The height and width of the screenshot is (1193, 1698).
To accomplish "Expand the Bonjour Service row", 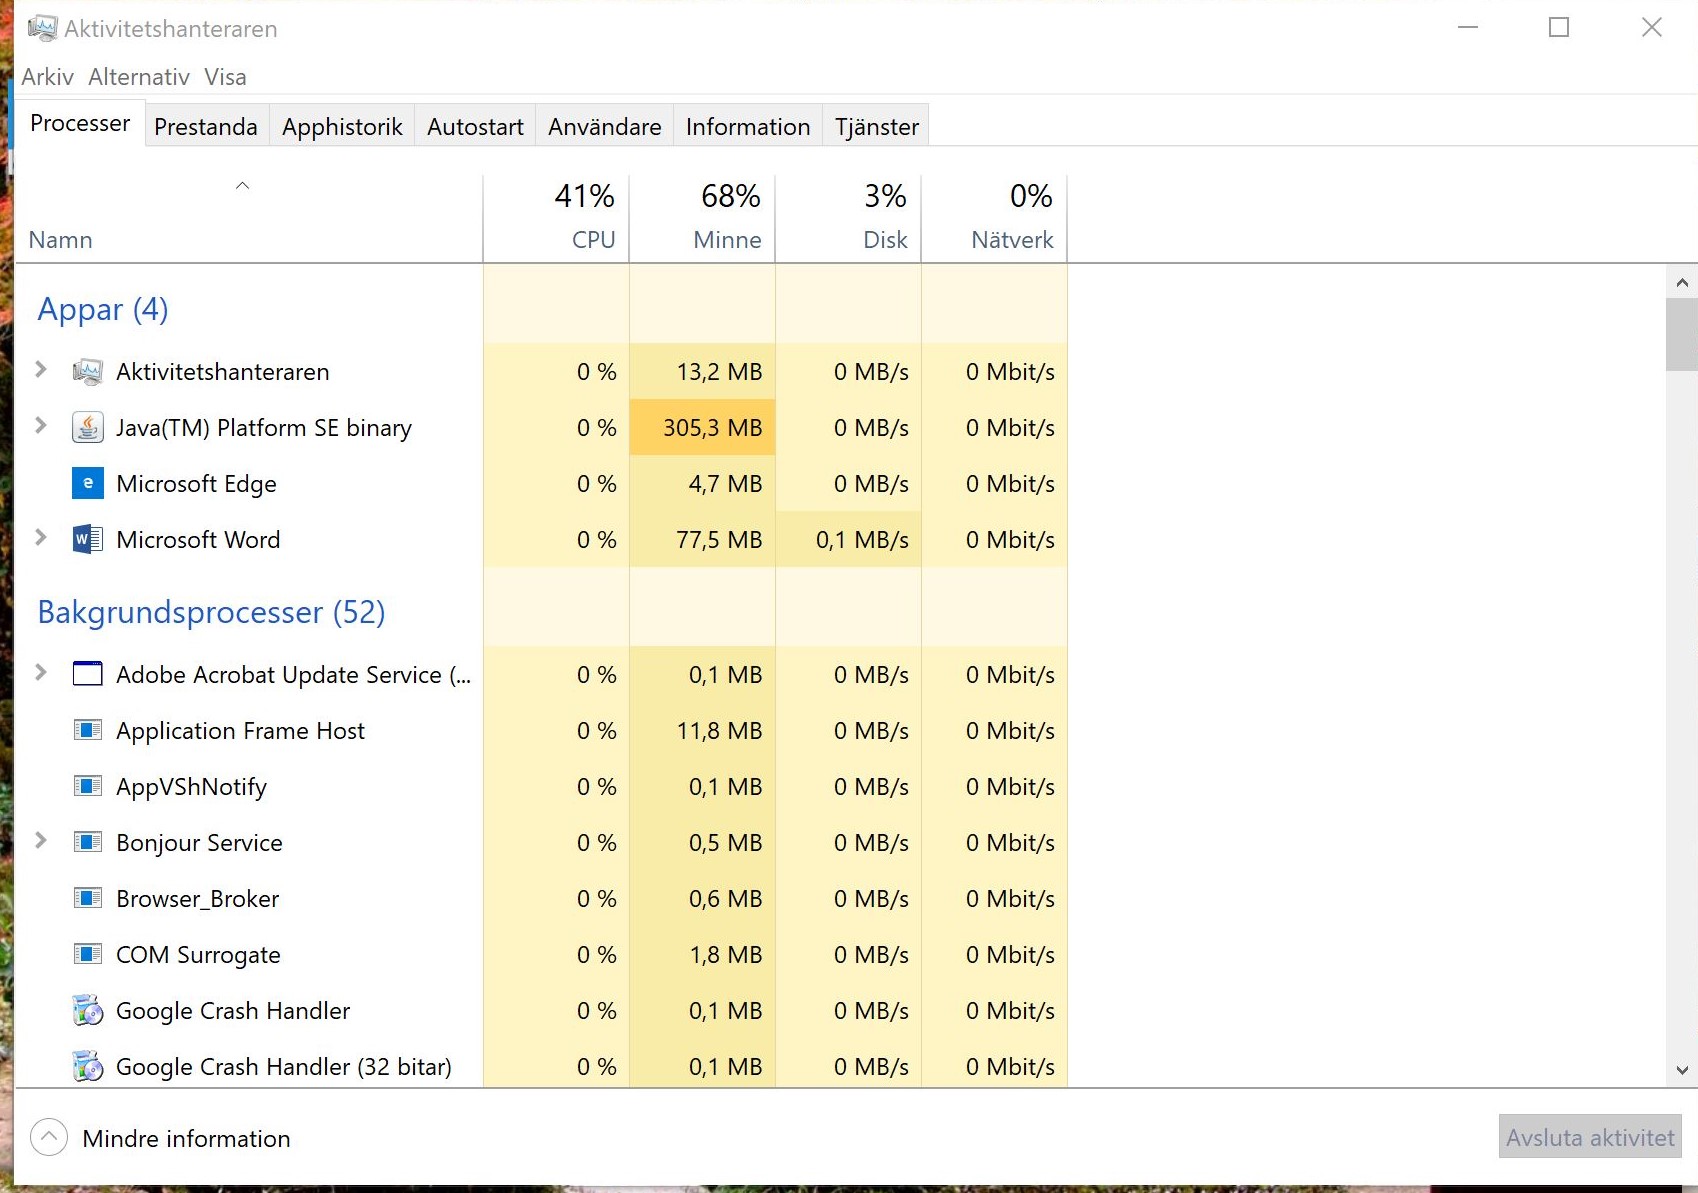I will (41, 841).
